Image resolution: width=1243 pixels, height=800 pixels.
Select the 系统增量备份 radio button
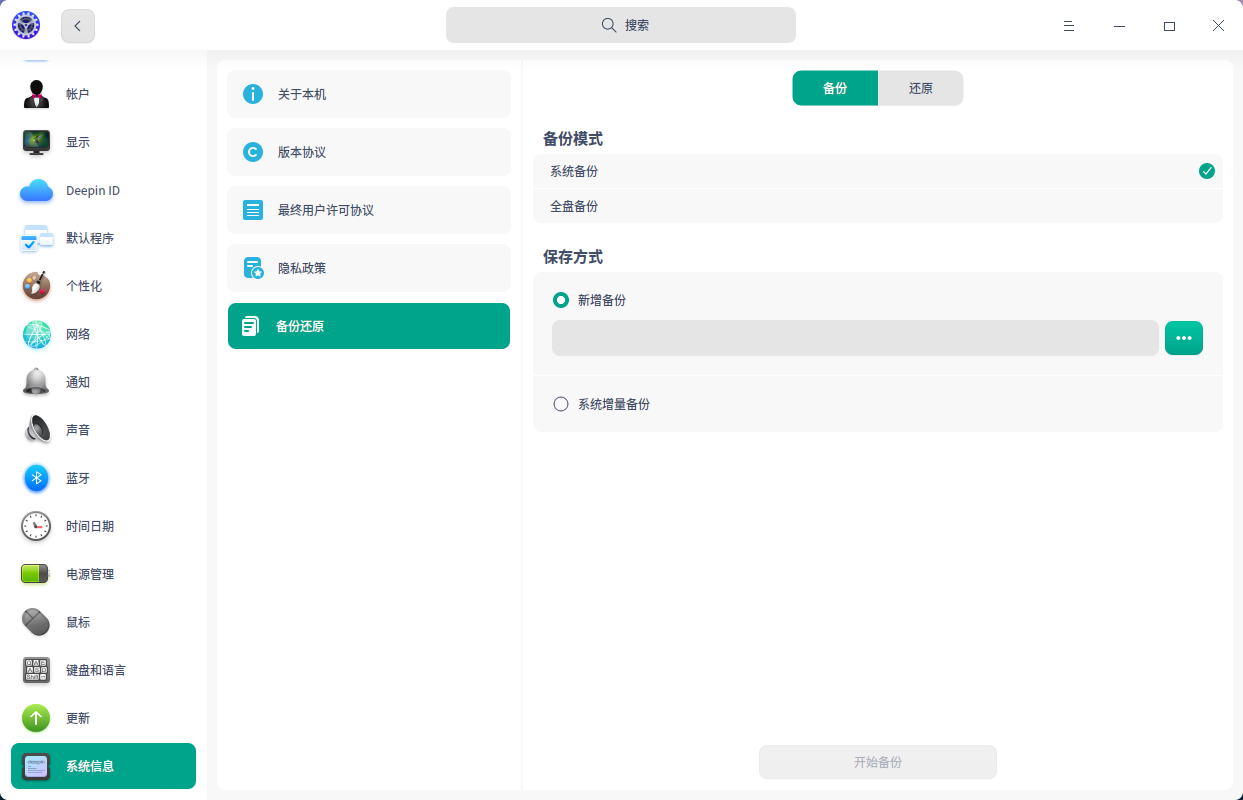[x=561, y=404]
